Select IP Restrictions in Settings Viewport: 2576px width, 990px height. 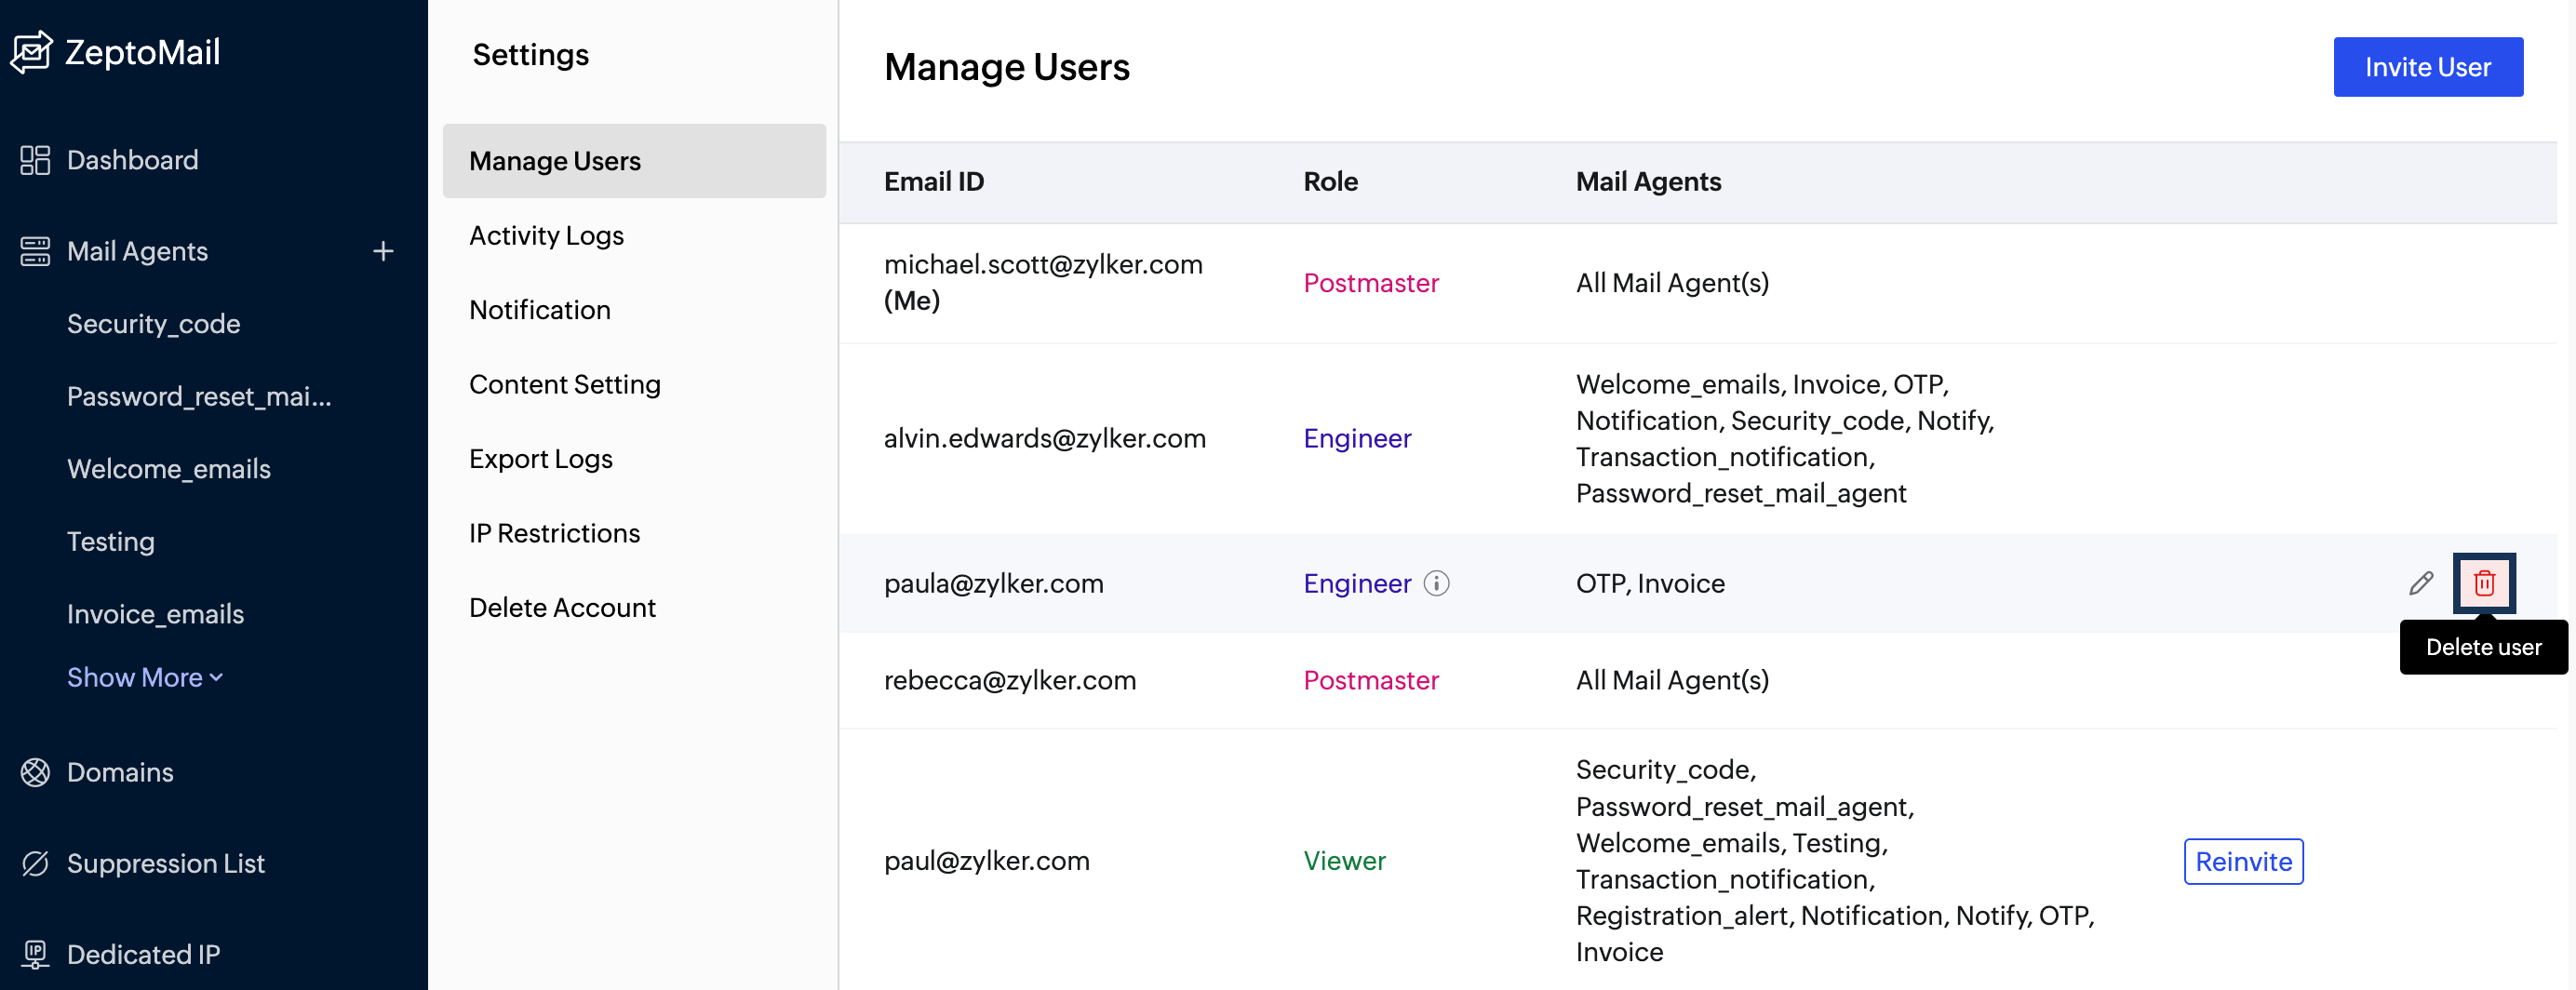point(554,533)
